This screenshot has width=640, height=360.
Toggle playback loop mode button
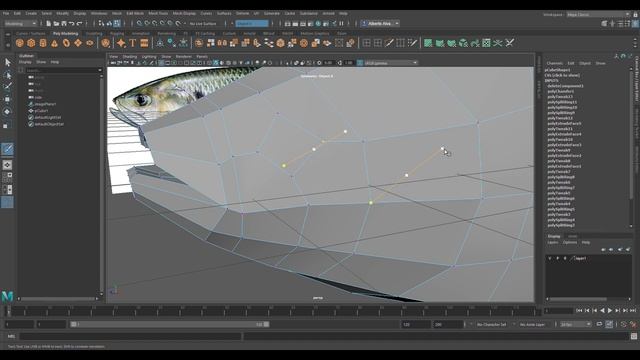(599, 324)
